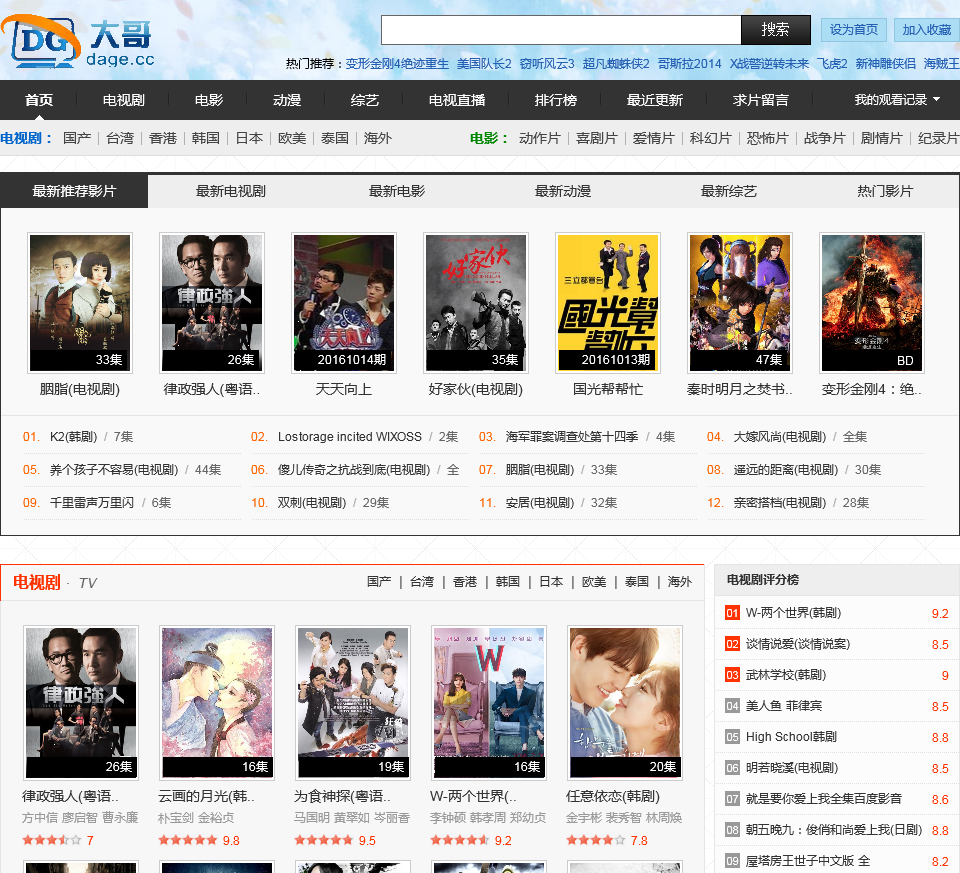Select 电影 in main navigation bar
The image size is (960, 873).
[209, 100]
